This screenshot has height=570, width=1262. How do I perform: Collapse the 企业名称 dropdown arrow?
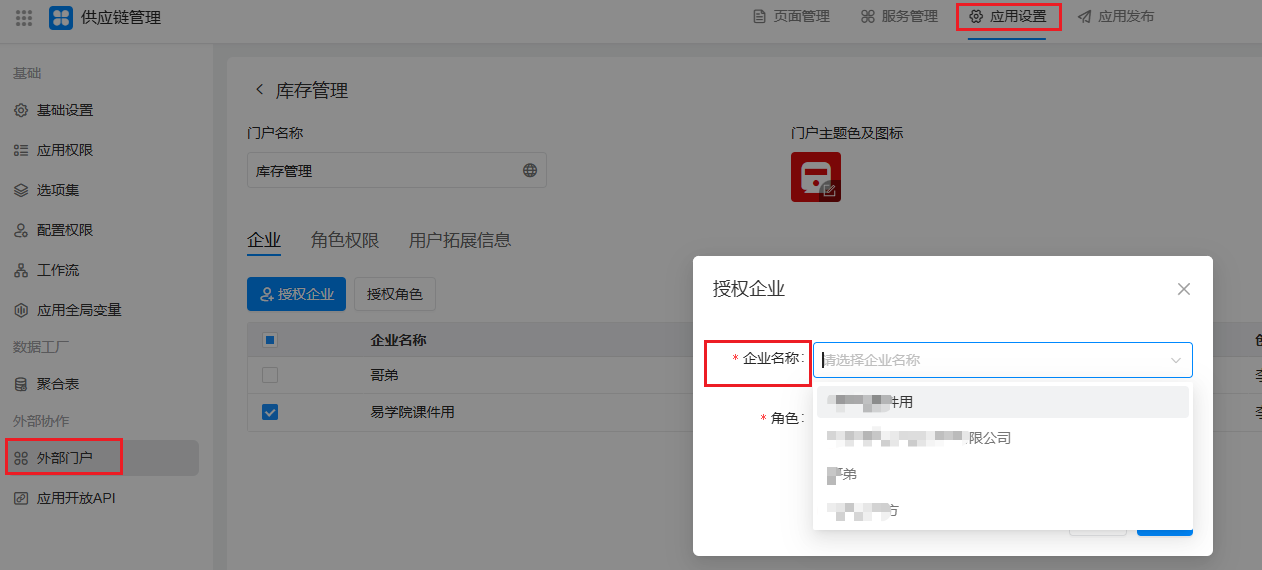1176,360
